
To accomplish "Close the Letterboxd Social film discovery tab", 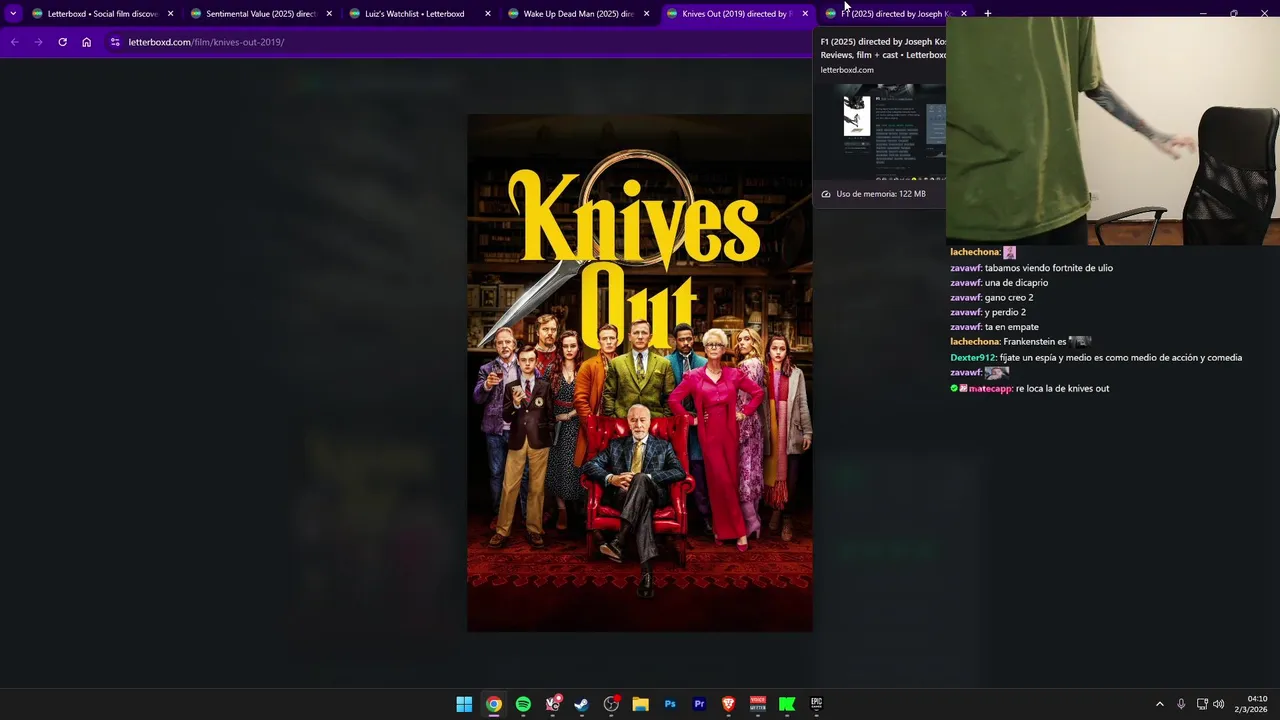I will tap(170, 14).
